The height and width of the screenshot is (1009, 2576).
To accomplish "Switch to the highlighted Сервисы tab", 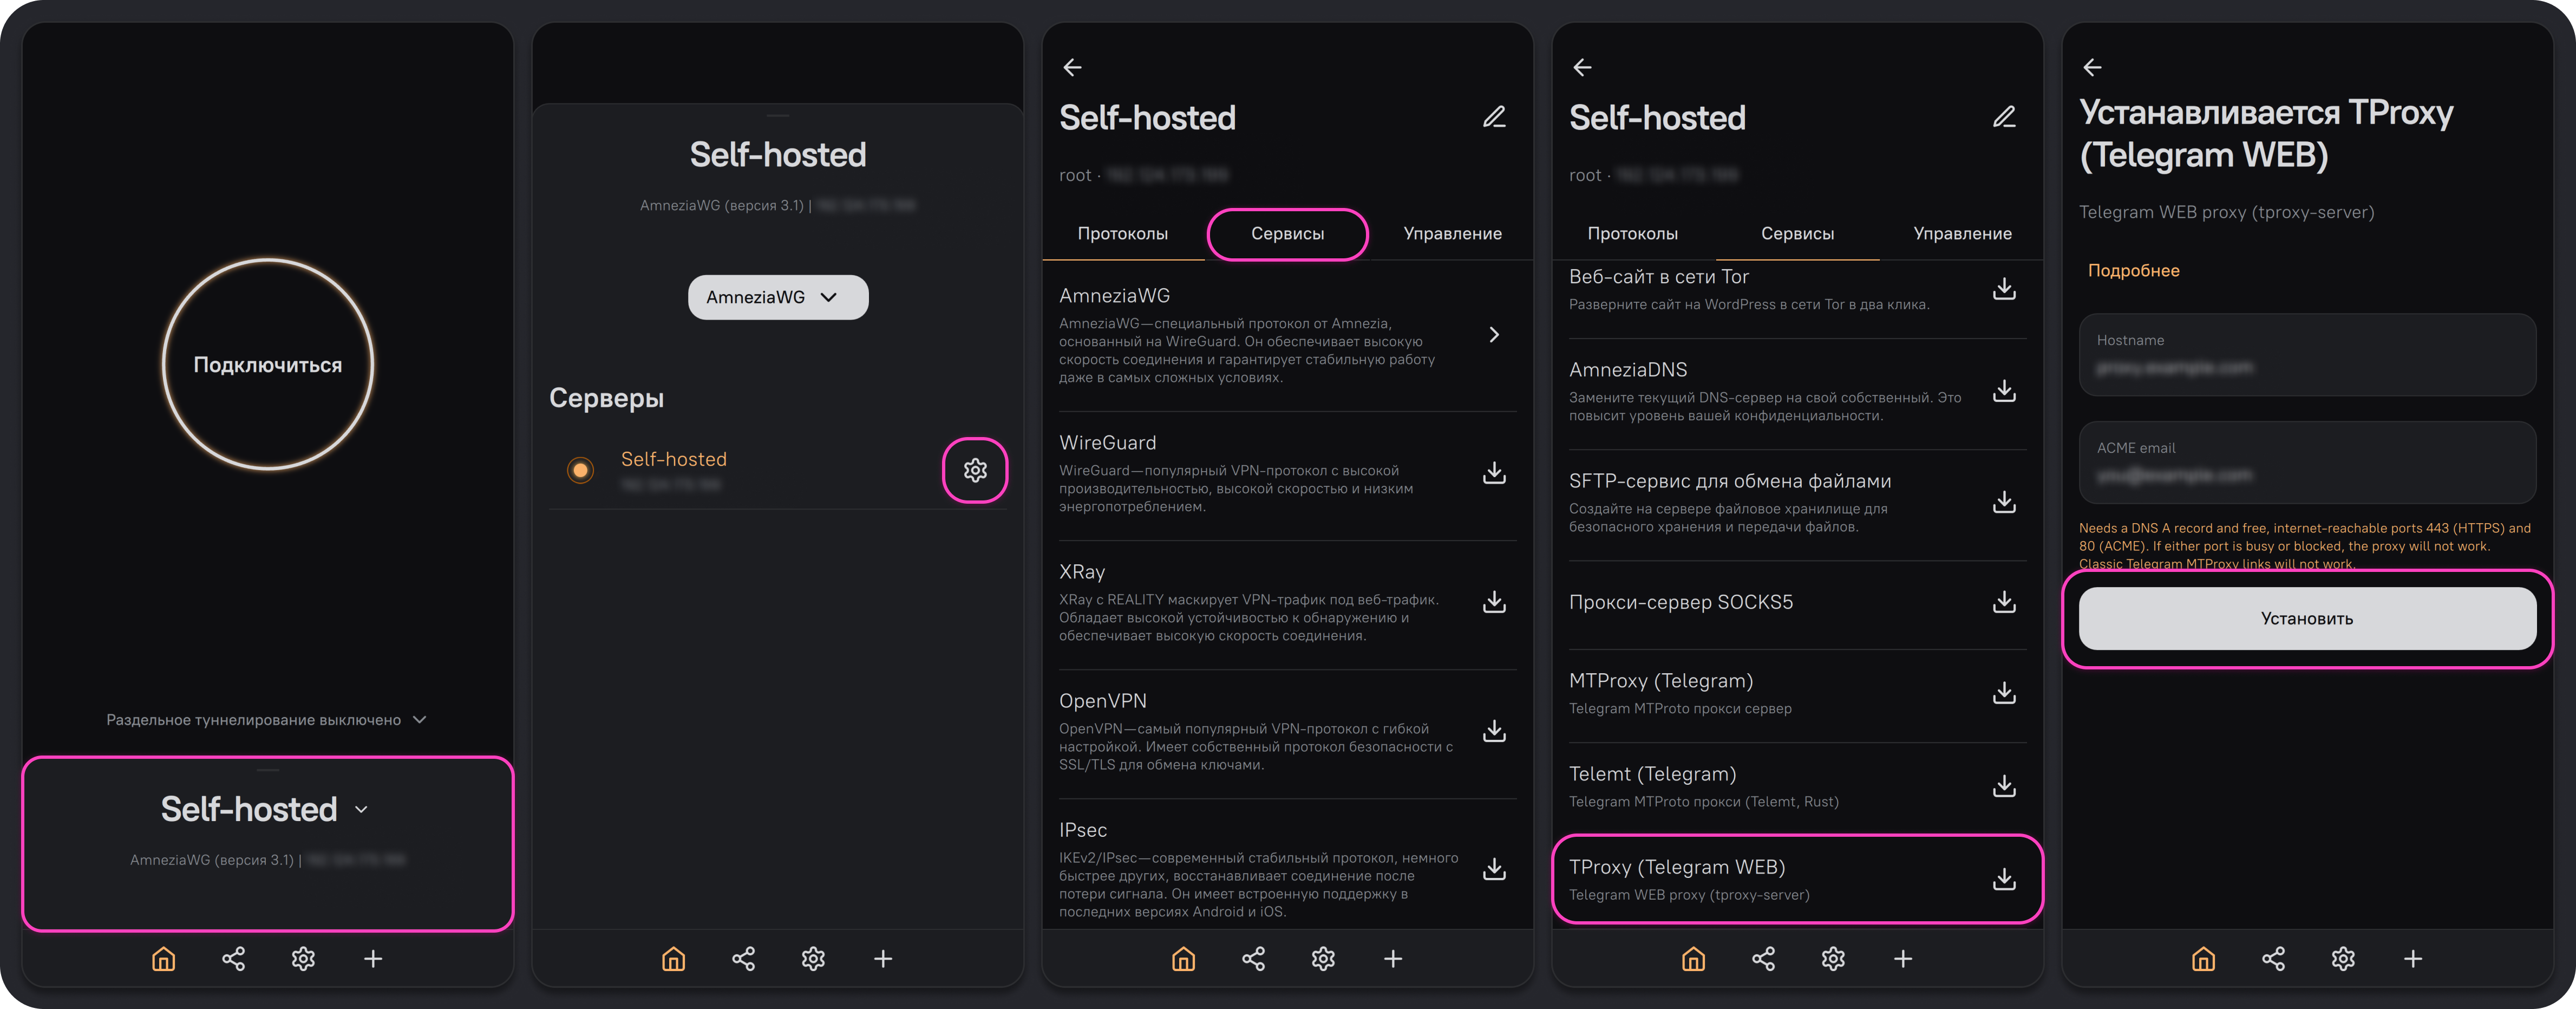I will coord(1287,234).
